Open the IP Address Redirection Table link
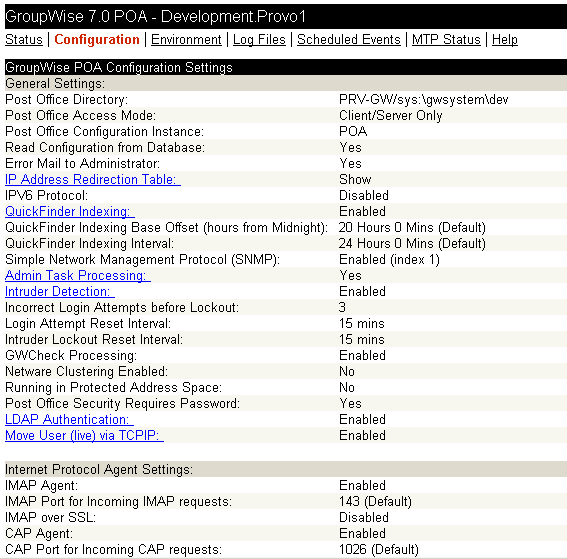This screenshot has width=567, height=559. pyautogui.click(x=93, y=179)
